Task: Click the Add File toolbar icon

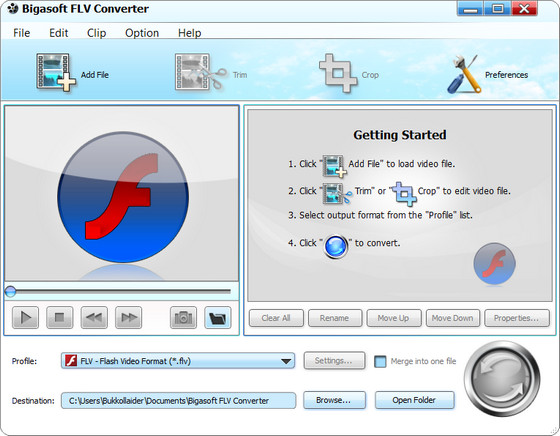Action: click(x=56, y=72)
